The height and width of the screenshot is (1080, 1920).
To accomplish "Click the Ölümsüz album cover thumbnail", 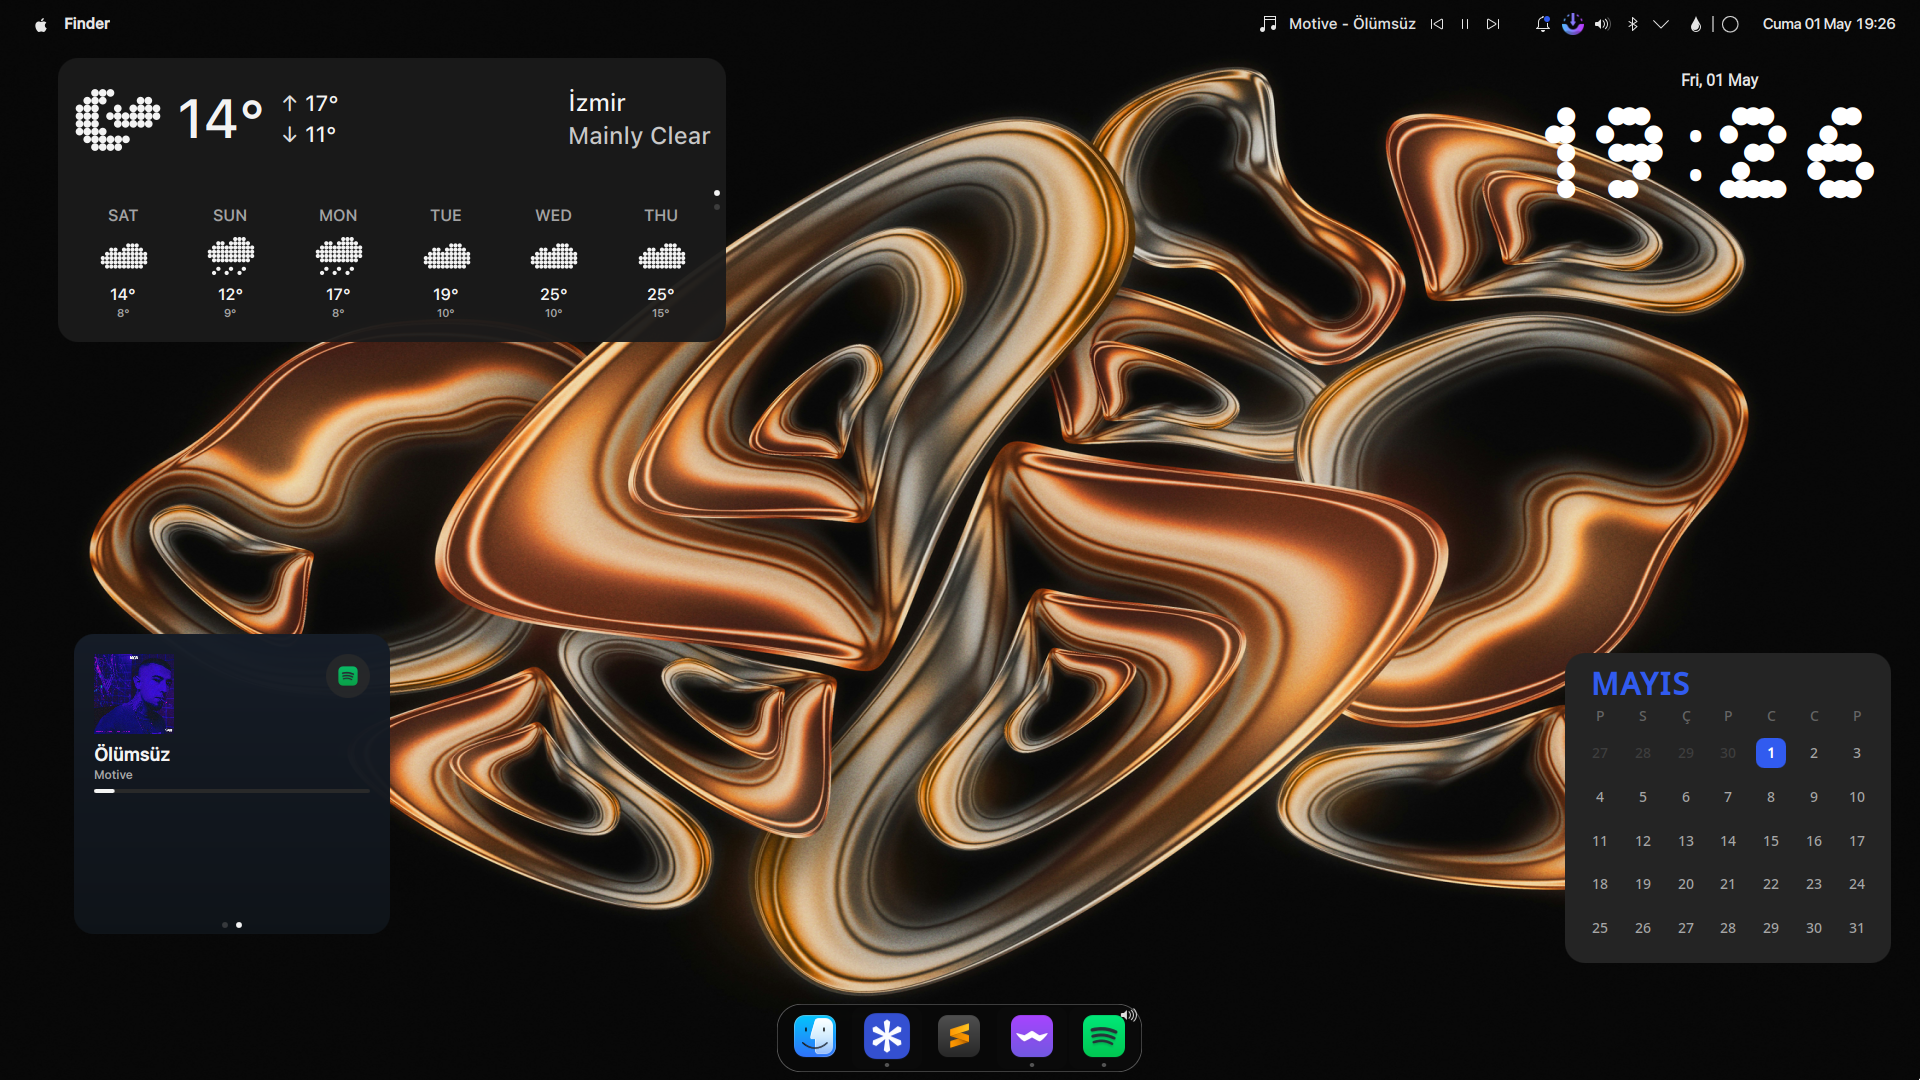I will click(x=134, y=693).
